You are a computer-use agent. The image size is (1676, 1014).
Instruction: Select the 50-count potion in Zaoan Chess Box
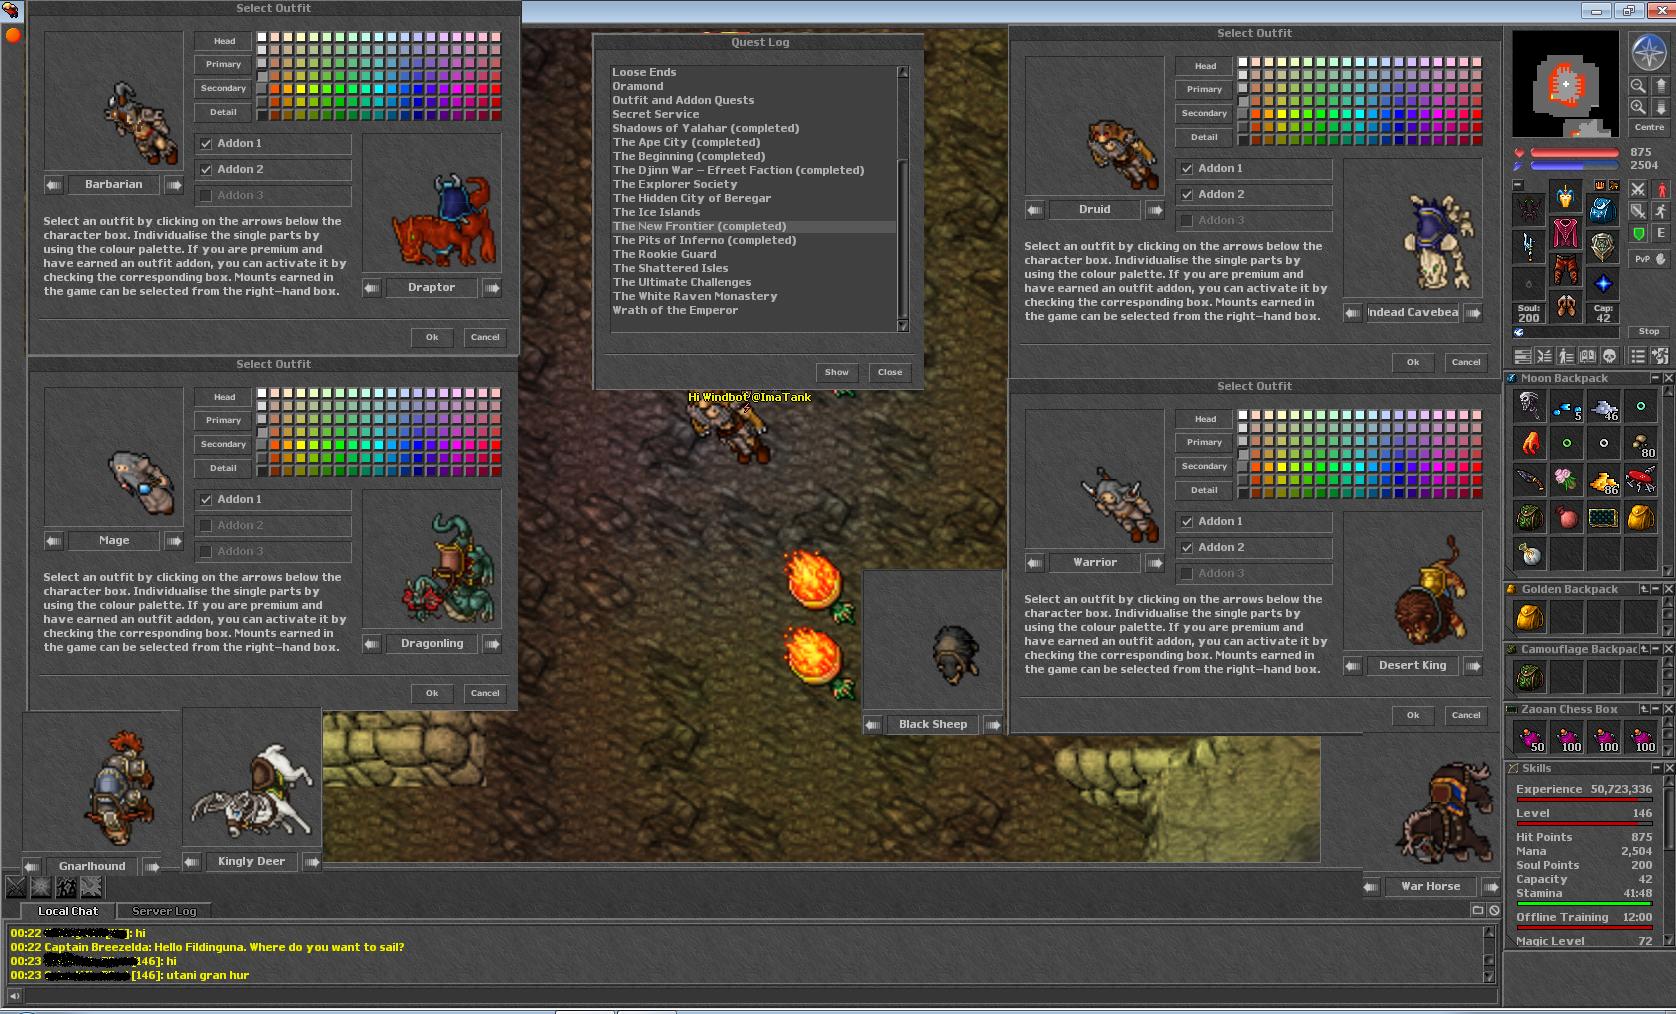pos(1529,738)
